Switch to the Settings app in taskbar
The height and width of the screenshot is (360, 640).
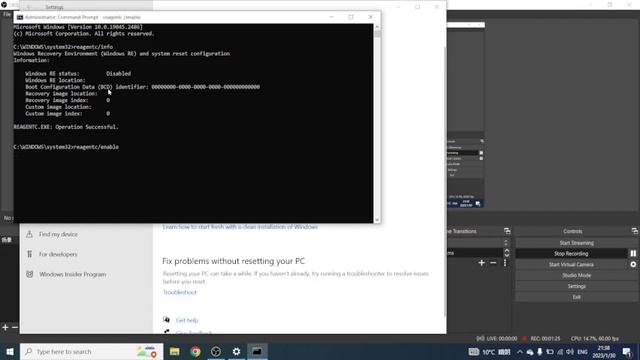tap(236, 351)
